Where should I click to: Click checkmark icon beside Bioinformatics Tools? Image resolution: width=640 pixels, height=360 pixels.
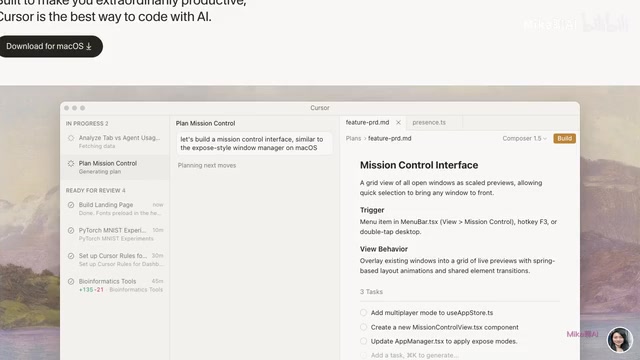coord(71,281)
